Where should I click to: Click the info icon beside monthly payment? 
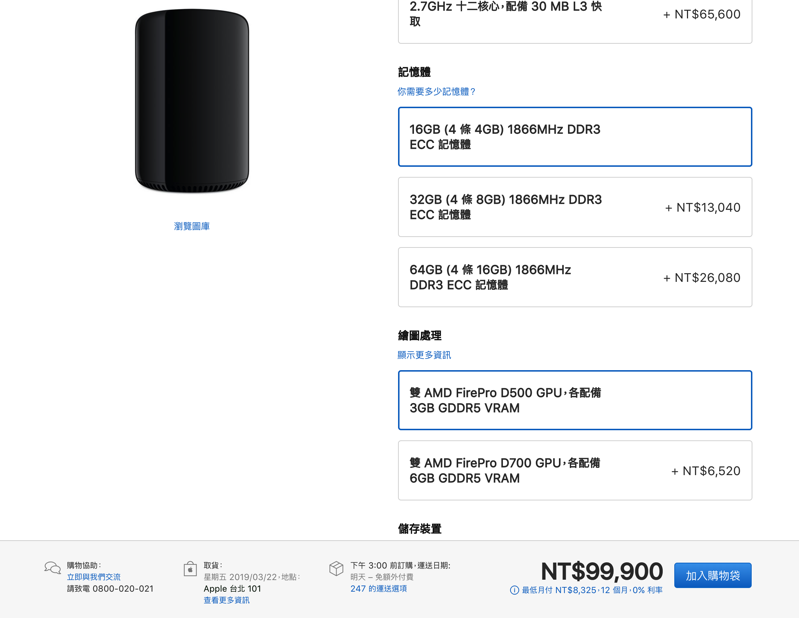click(514, 590)
